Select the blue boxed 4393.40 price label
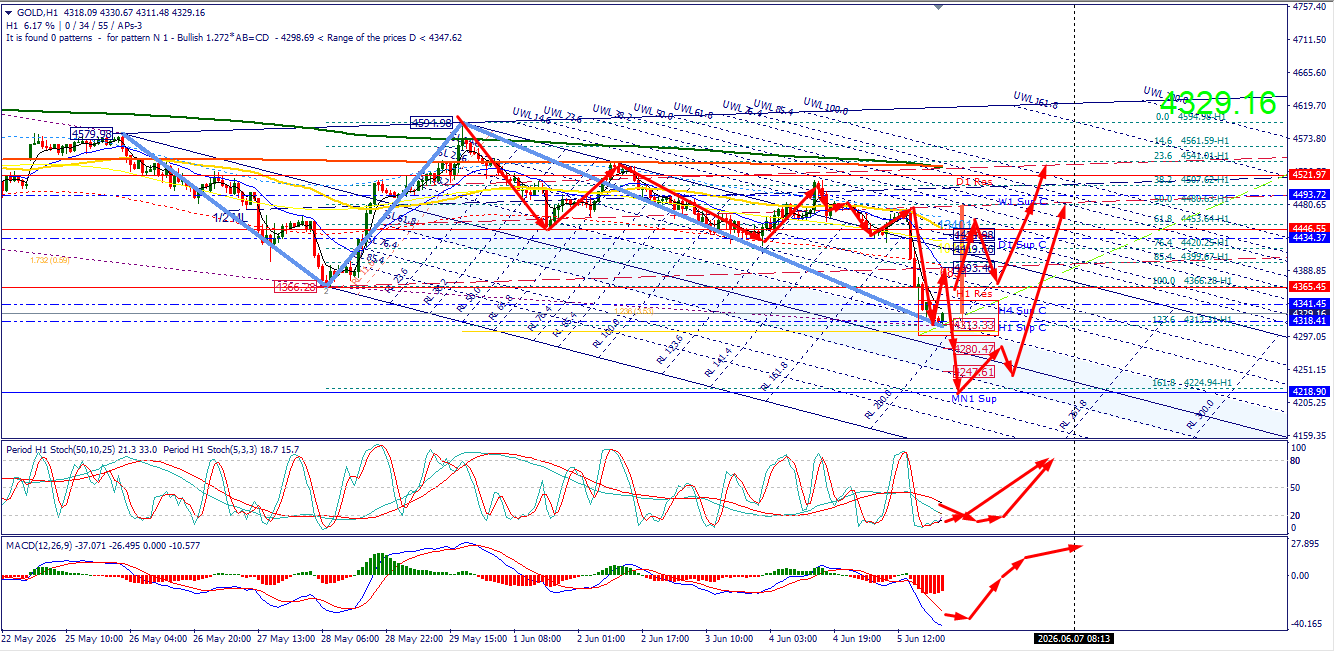 point(974,268)
